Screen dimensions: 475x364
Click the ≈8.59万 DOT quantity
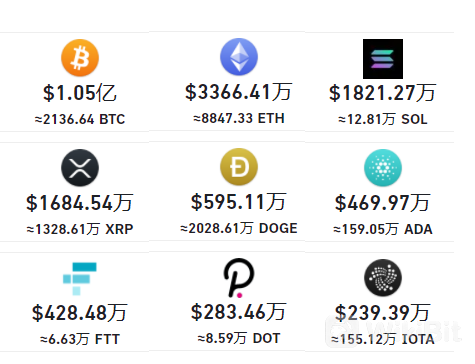[x=239, y=338]
